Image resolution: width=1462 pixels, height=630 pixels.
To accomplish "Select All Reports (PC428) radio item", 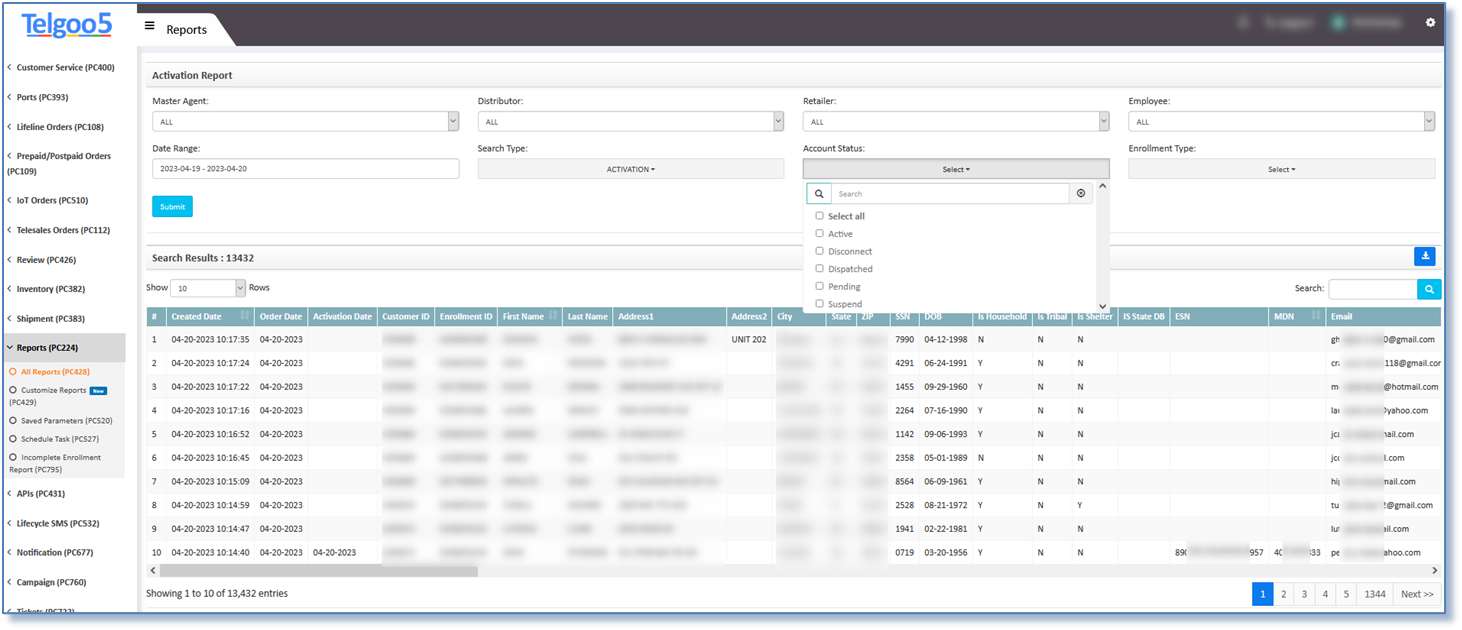I will tap(13, 372).
